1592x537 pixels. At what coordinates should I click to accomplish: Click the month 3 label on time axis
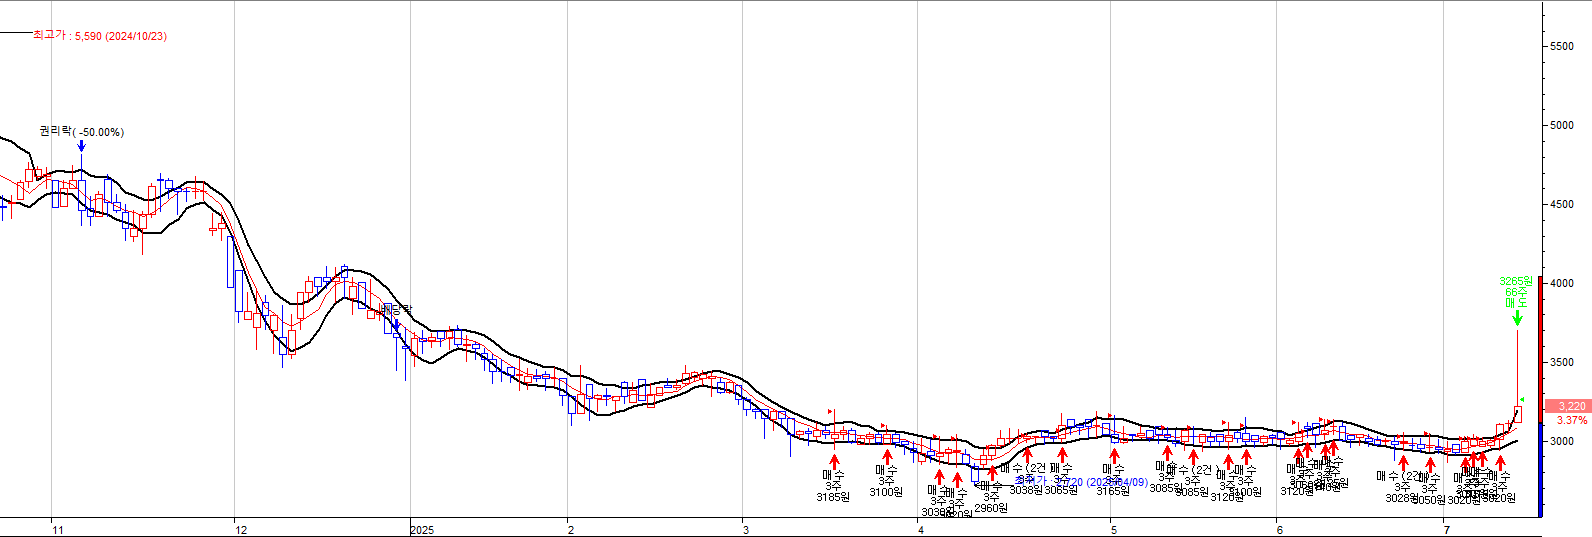coord(746,530)
